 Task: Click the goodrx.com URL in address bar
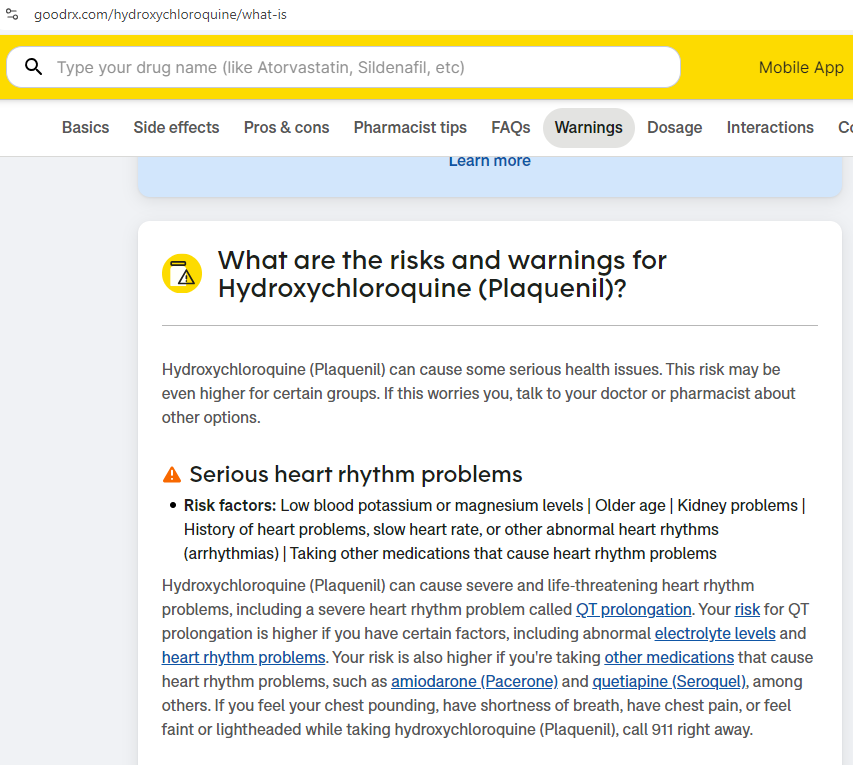click(x=160, y=14)
